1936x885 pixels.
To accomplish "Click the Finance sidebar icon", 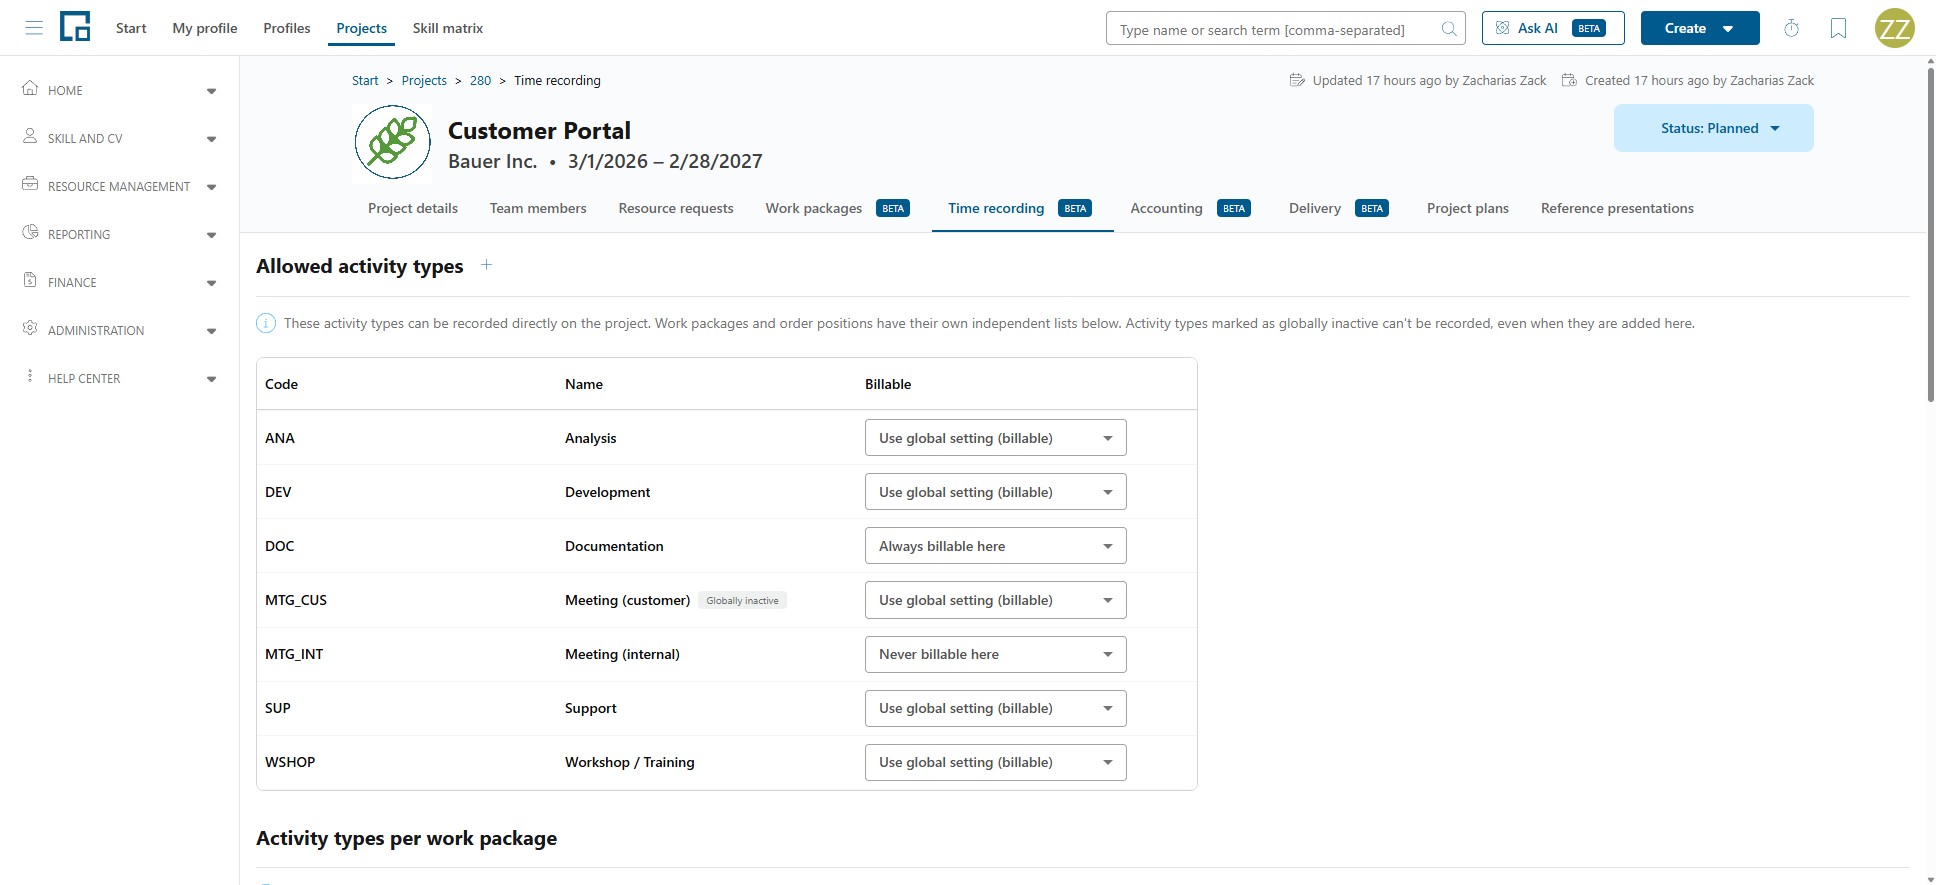I will [30, 280].
